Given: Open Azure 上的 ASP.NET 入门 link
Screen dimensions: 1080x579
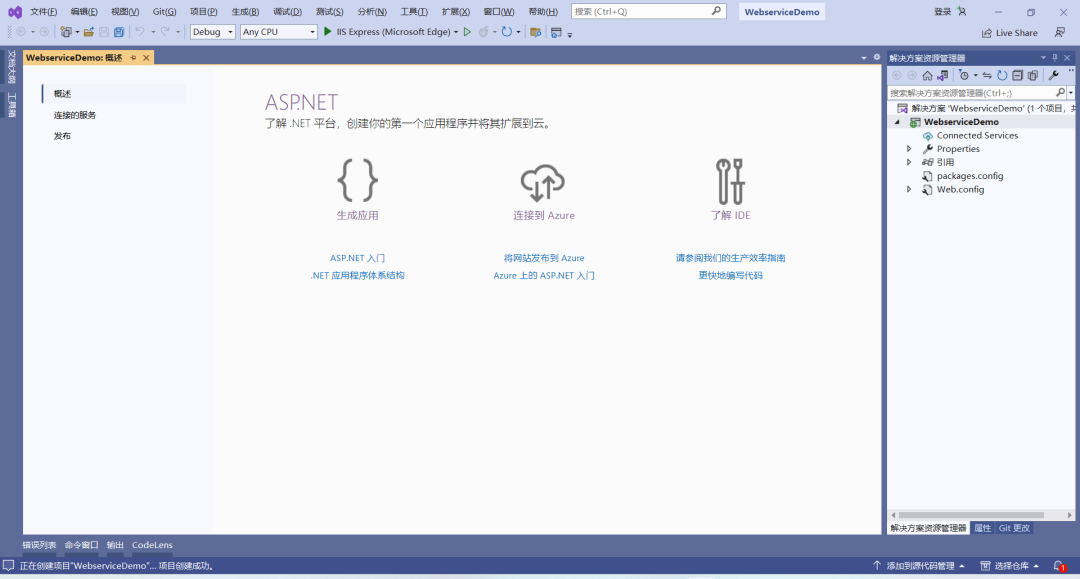Looking at the screenshot, I should point(544,275).
